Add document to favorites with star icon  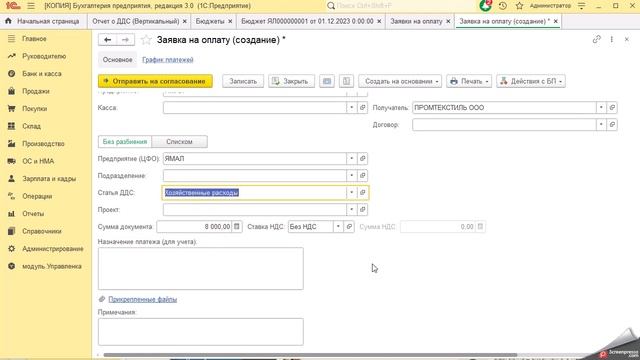pyautogui.click(x=146, y=40)
